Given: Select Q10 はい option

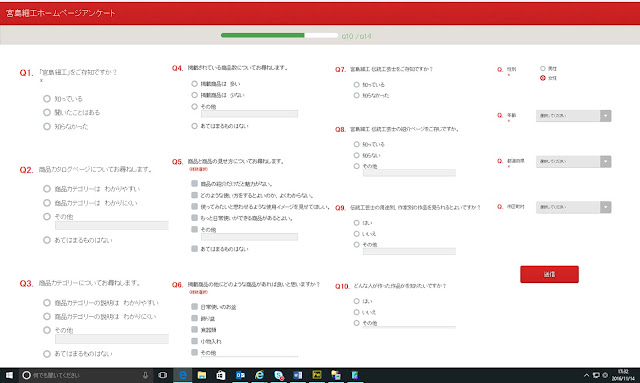Looking at the screenshot, I should point(357,301).
